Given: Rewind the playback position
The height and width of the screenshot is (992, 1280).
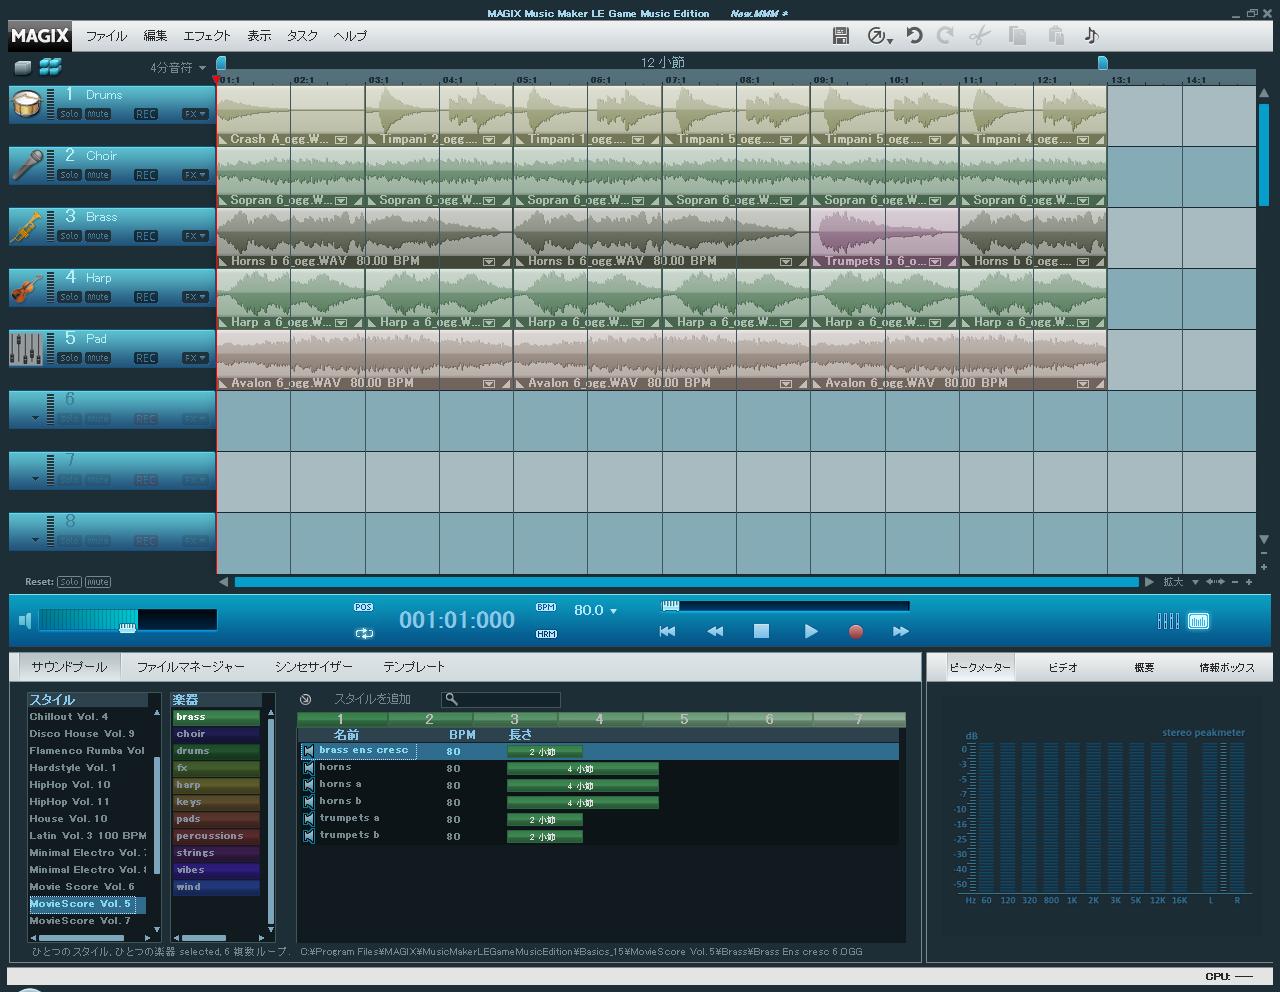Looking at the screenshot, I should tap(715, 631).
